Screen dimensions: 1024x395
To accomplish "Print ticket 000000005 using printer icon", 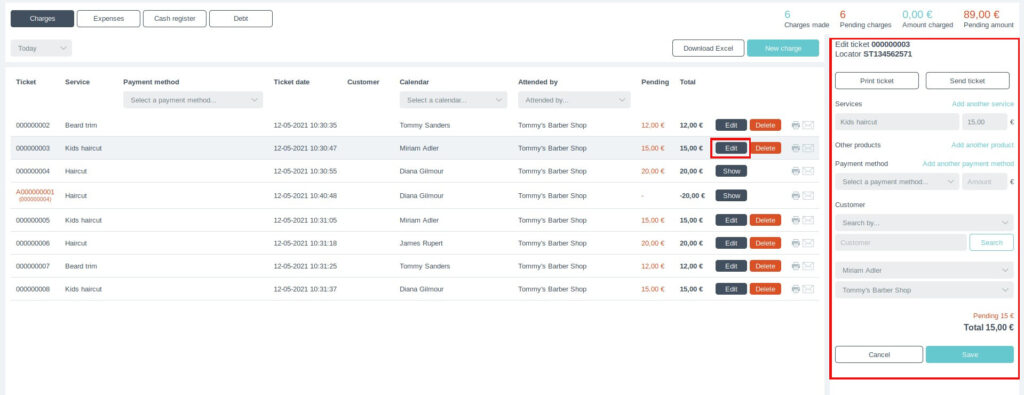I will tap(795, 220).
